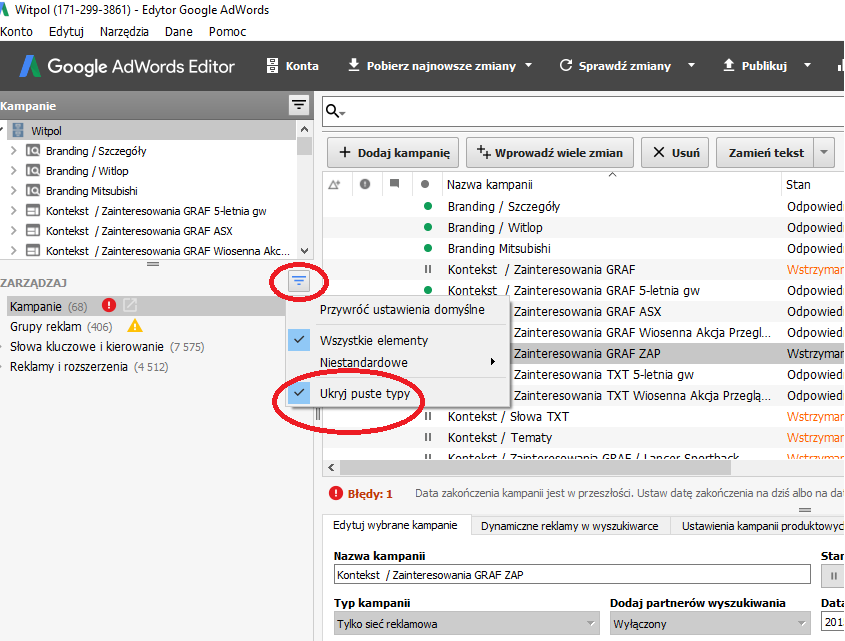Open Narzędzia menu
Viewport: 845px width, 641px height.
pos(124,31)
